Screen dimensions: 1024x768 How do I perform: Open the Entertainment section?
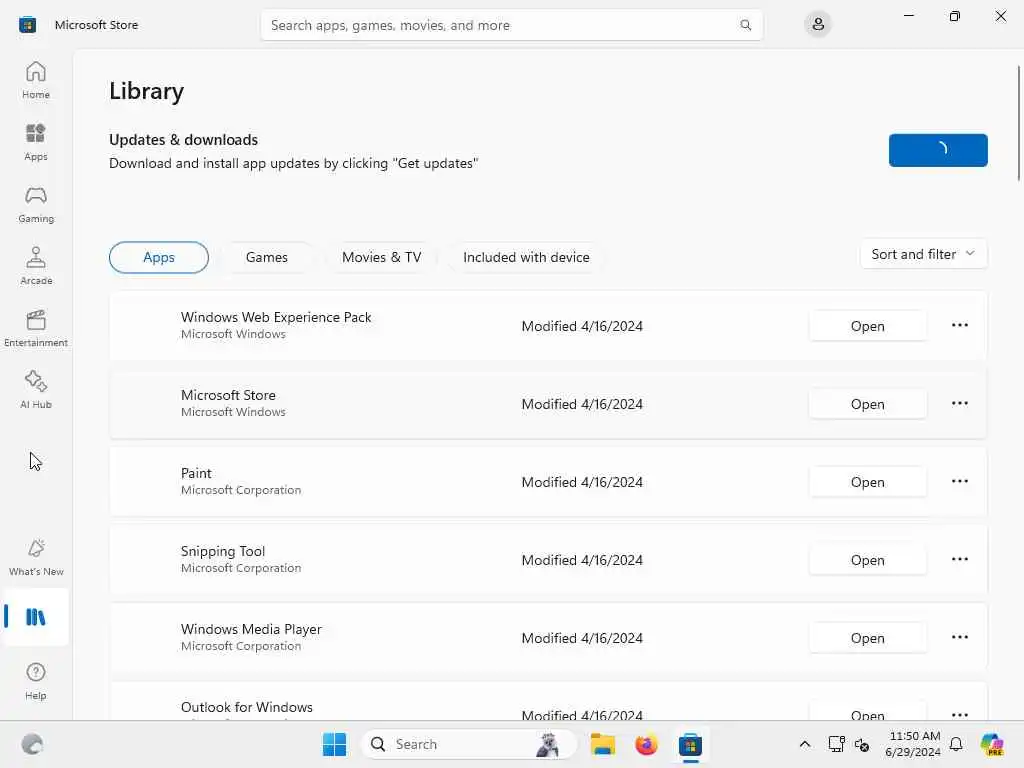pos(36,328)
